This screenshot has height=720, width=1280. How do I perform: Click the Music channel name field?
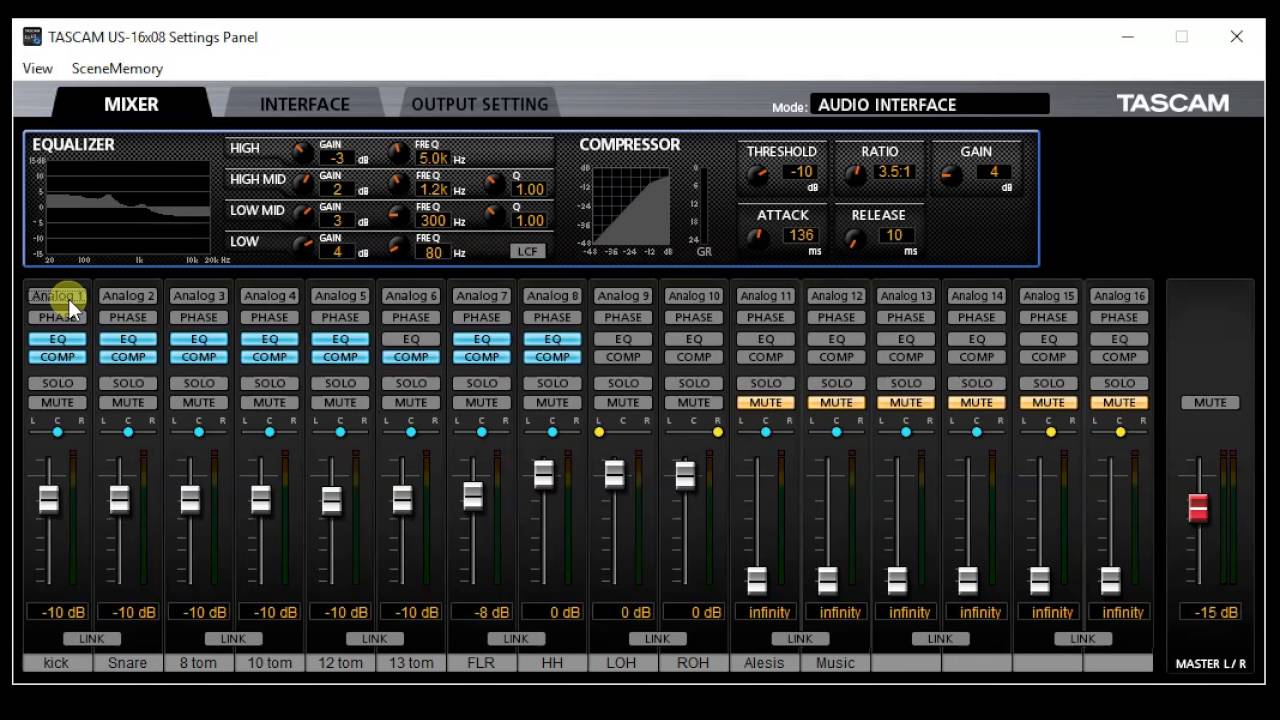836,662
